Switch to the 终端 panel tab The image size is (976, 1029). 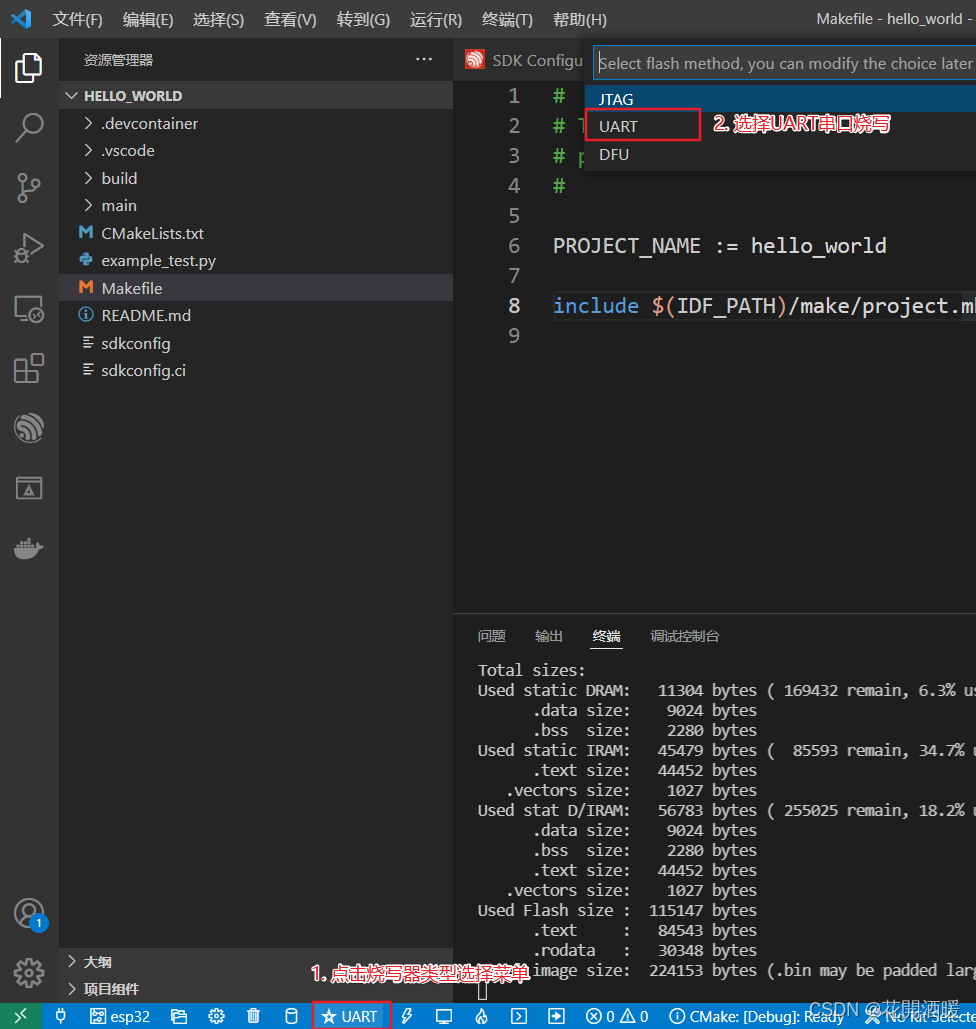(606, 636)
